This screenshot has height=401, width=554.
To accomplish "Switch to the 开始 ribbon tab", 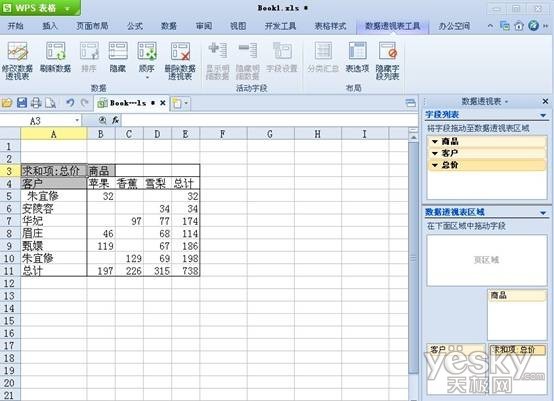I will pos(16,26).
